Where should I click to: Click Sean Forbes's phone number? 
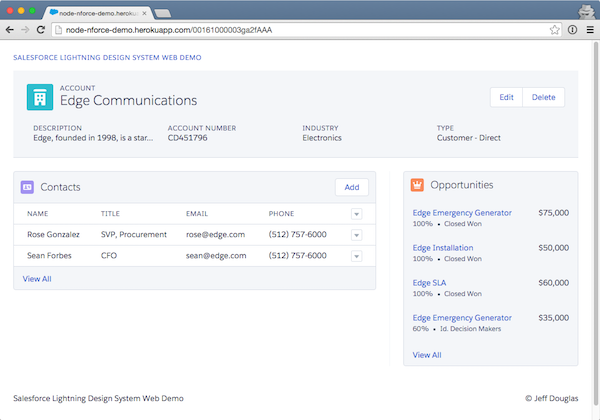coord(298,256)
